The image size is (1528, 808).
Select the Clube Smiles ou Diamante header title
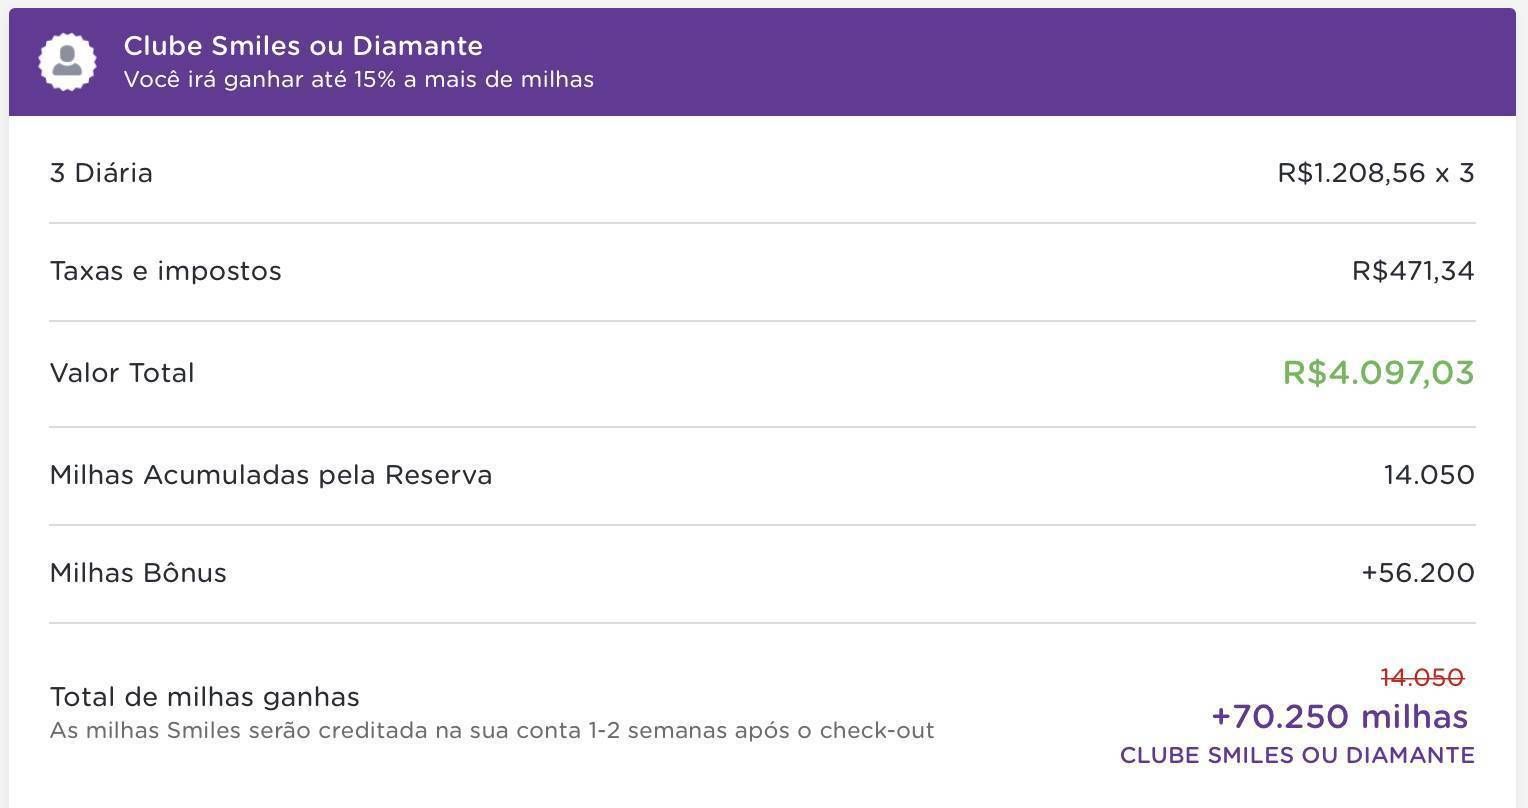(x=303, y=46)
